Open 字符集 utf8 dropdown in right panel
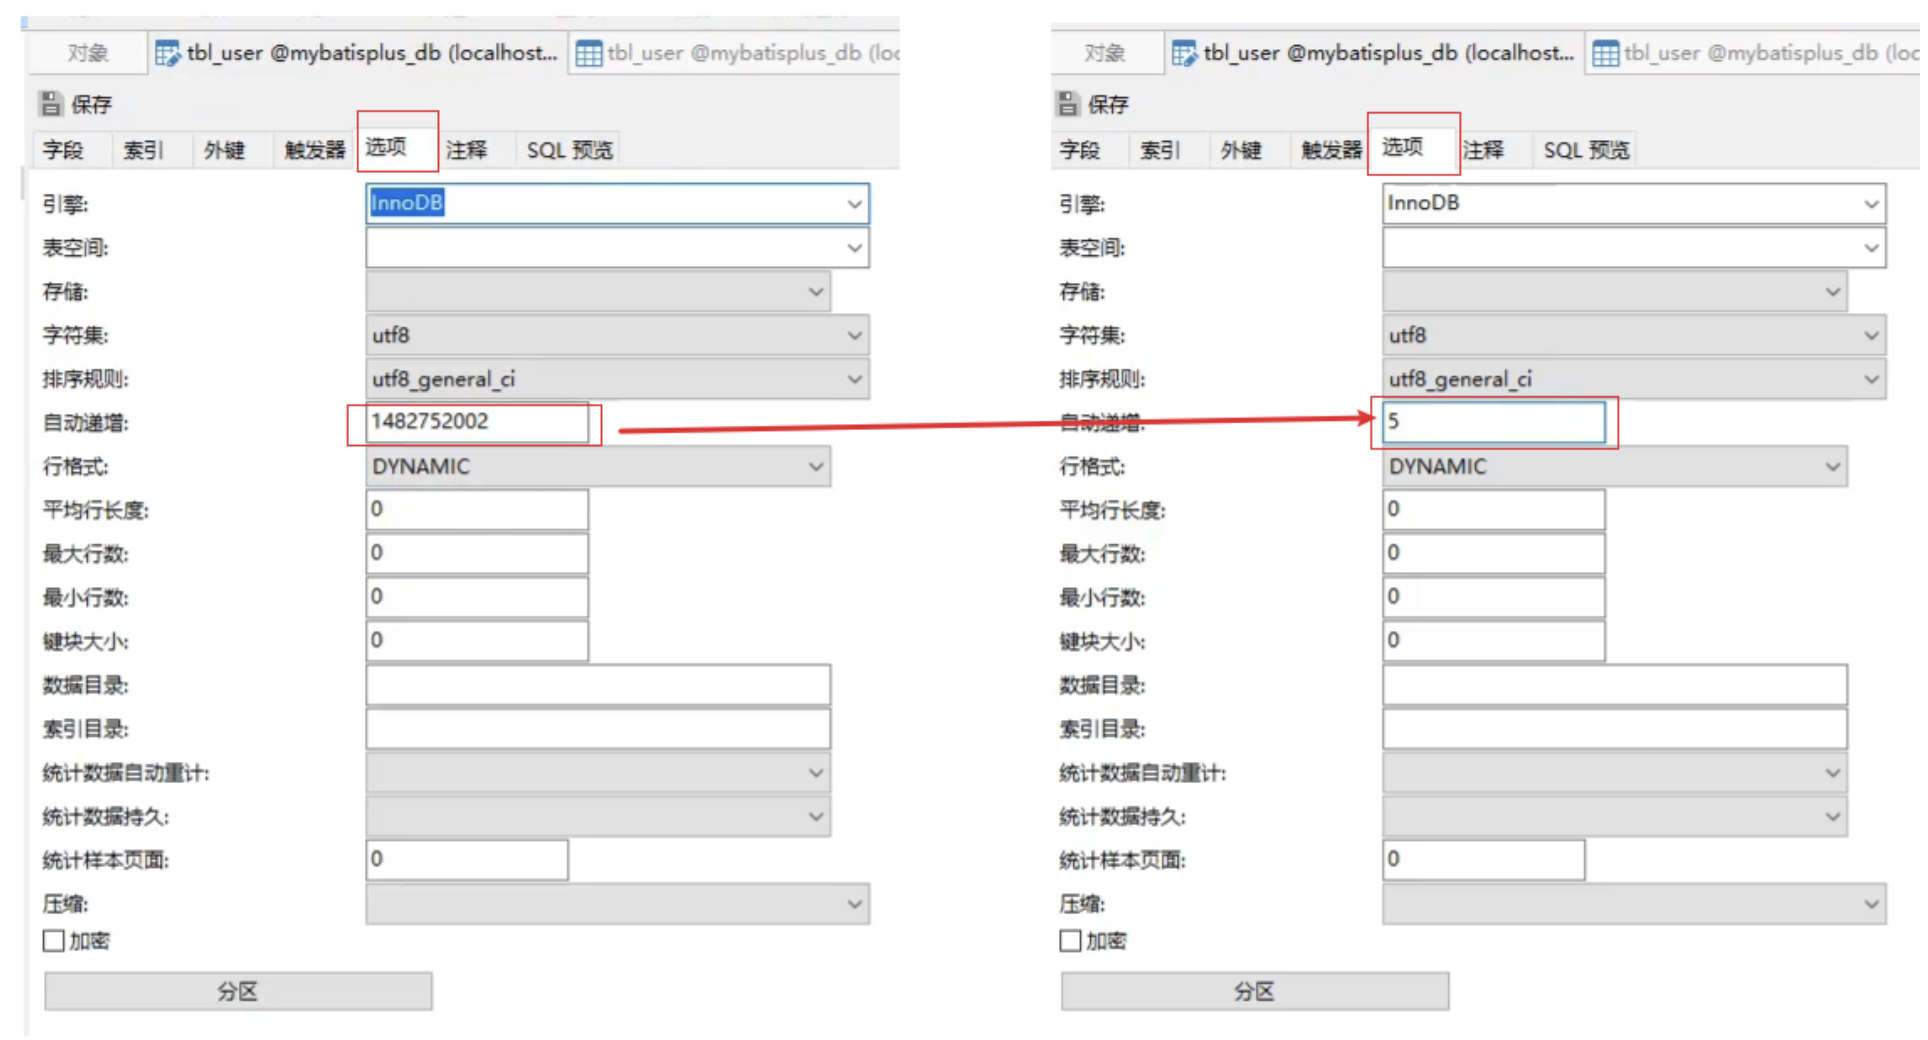 (1634, 335)
